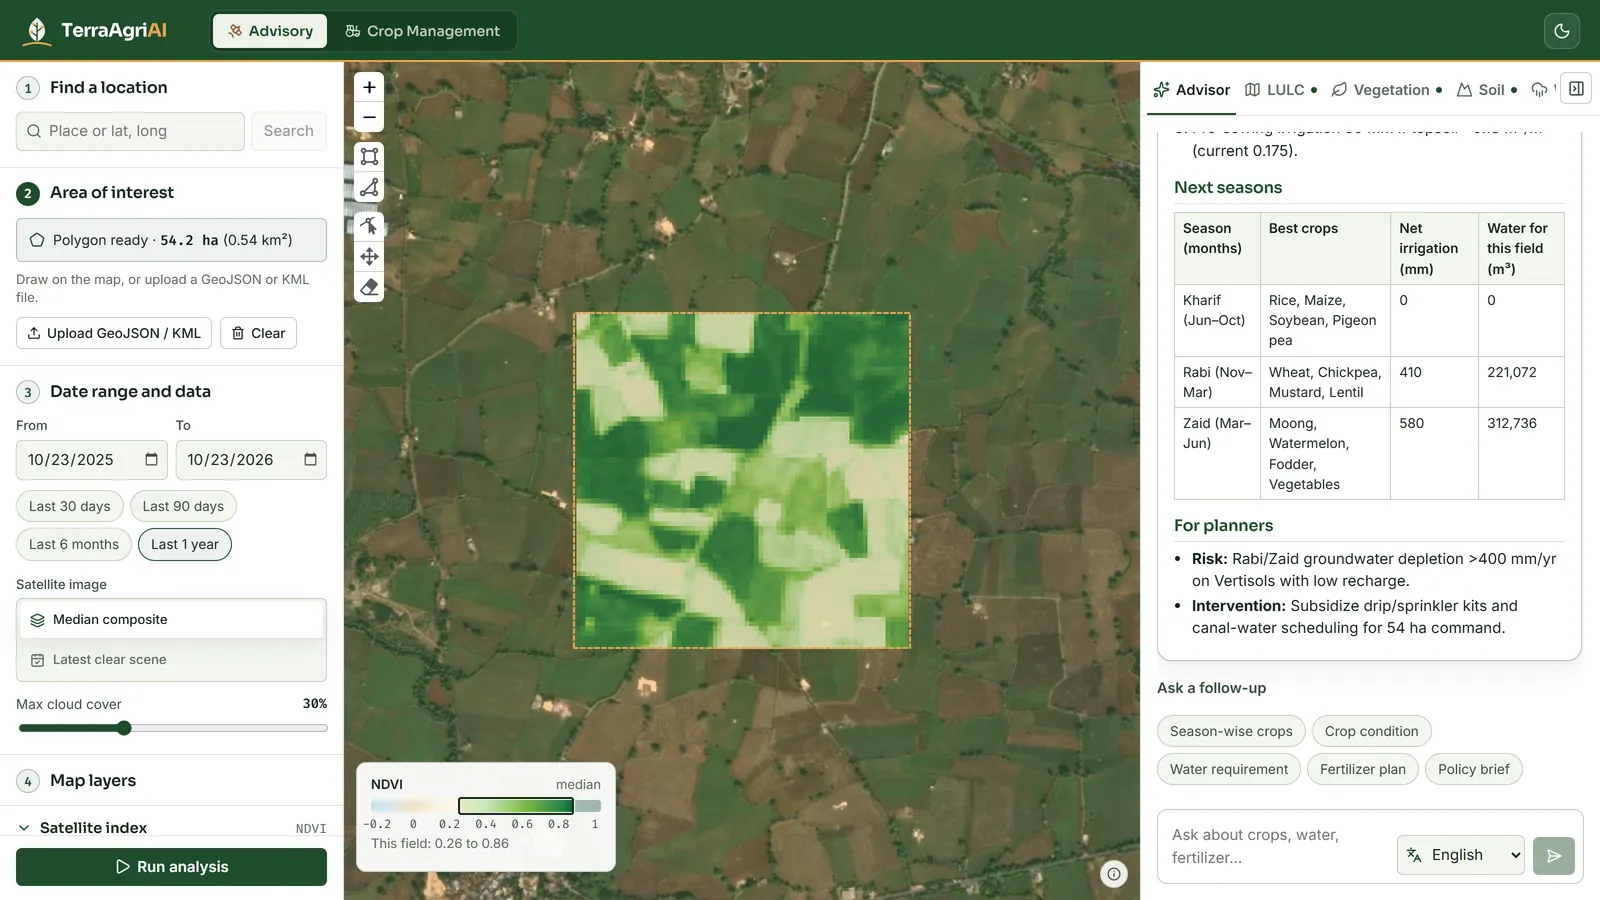
Task: Request a Policy brief
Action: point(1473,769)
